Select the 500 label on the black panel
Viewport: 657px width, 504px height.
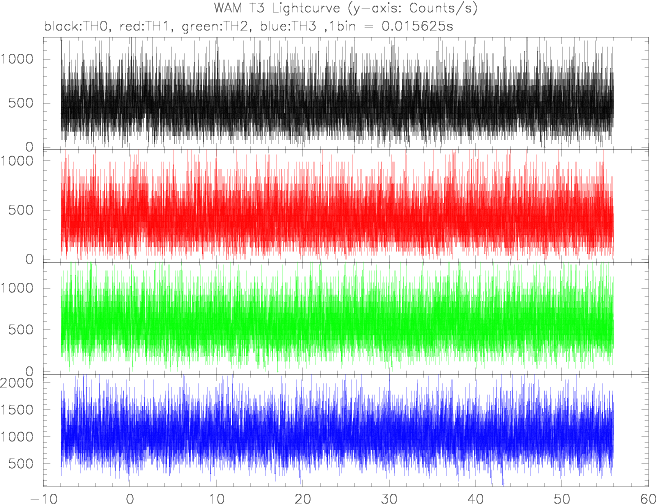(x=21, y=103)
